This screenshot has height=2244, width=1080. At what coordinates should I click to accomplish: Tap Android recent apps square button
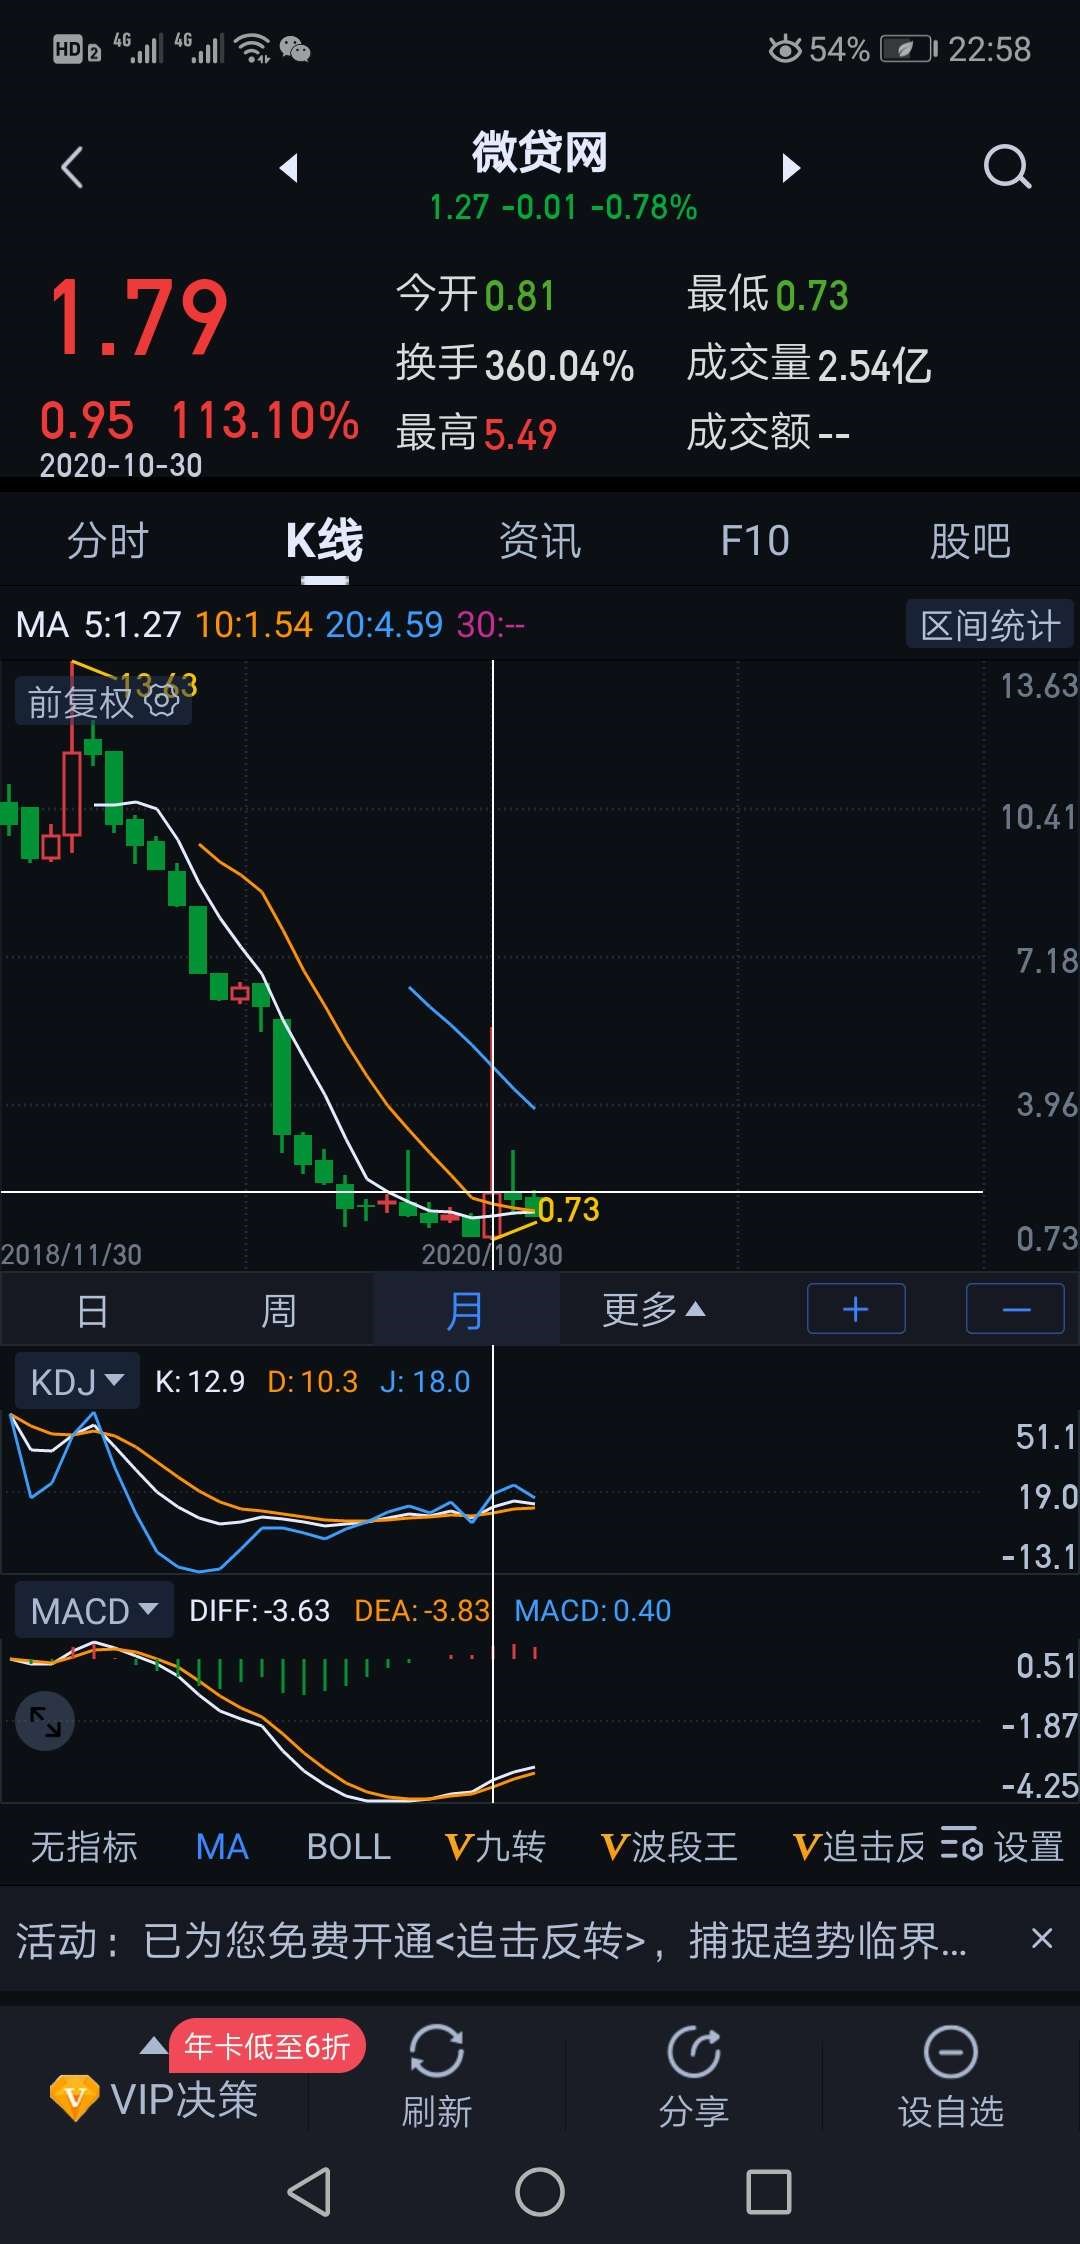769,2192
